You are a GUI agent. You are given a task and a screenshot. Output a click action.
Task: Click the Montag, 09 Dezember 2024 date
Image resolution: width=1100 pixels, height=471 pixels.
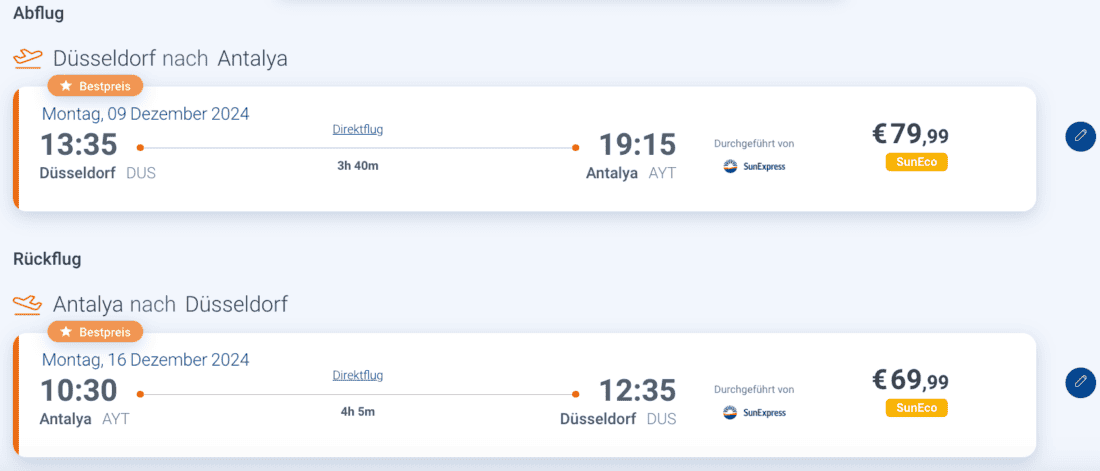146,114
